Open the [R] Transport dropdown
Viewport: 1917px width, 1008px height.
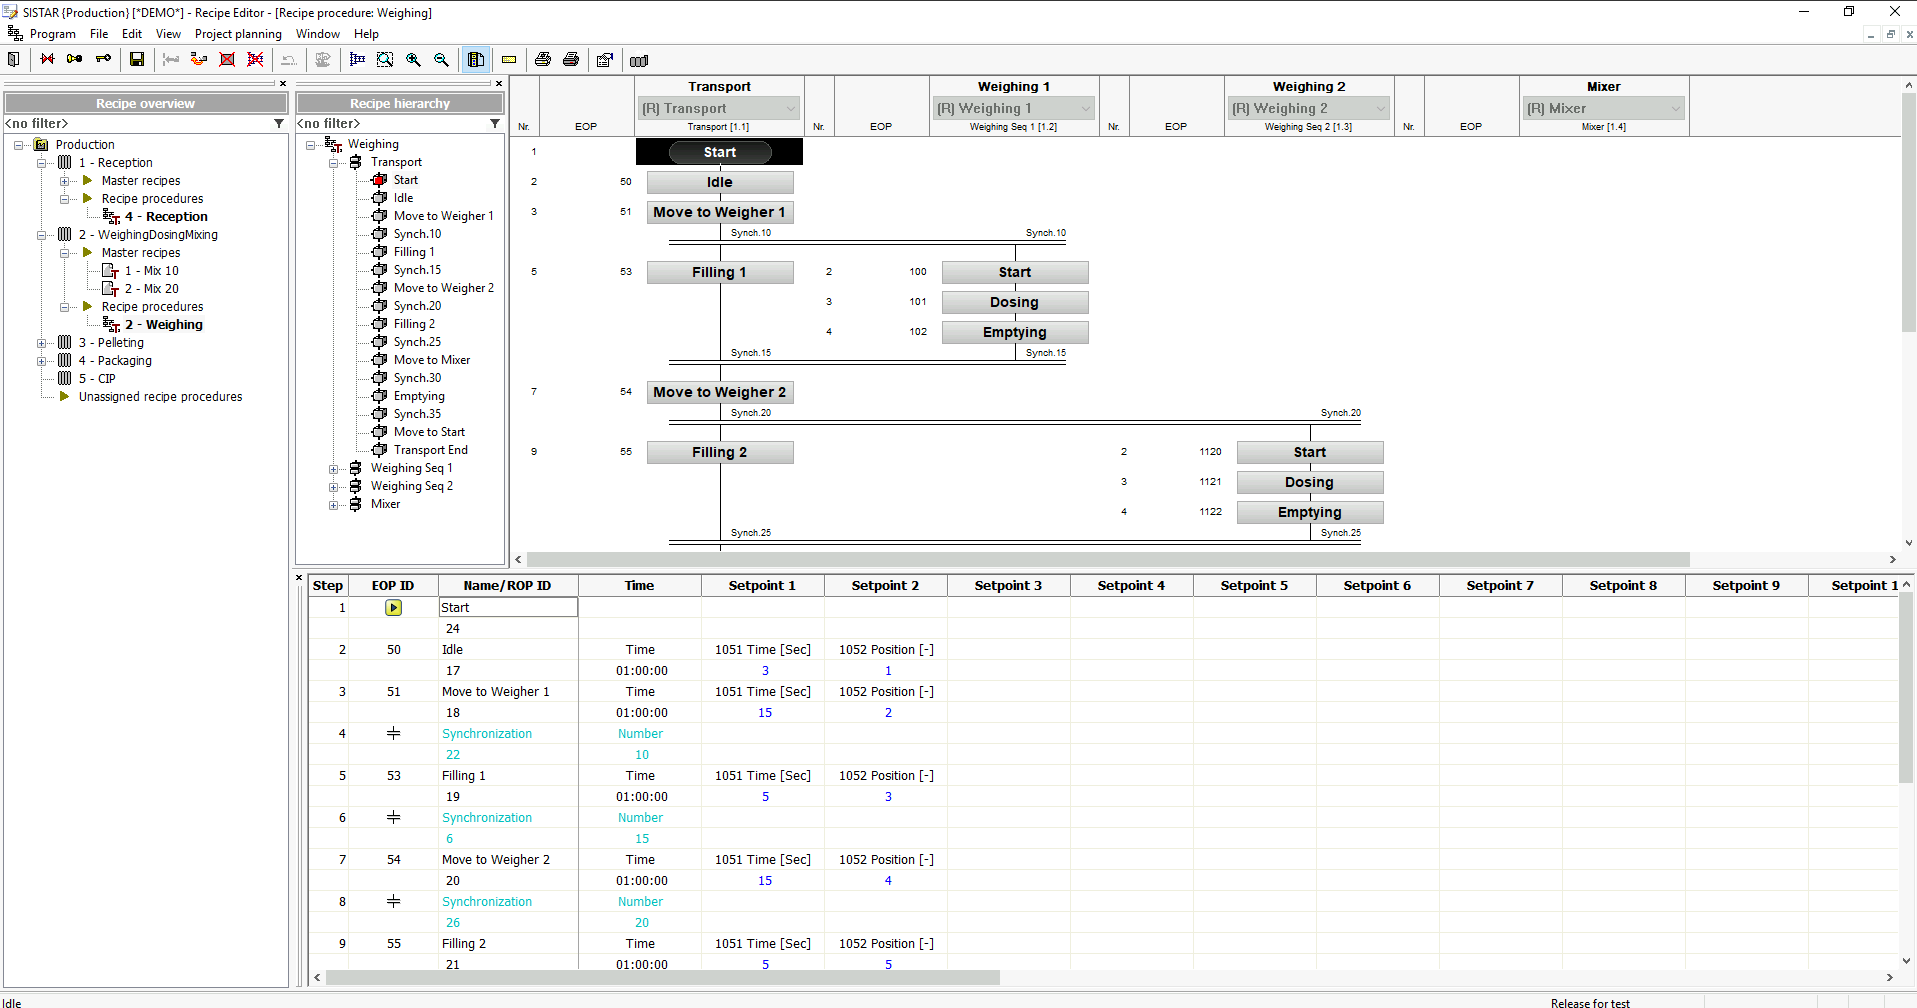tap(791, 108)
